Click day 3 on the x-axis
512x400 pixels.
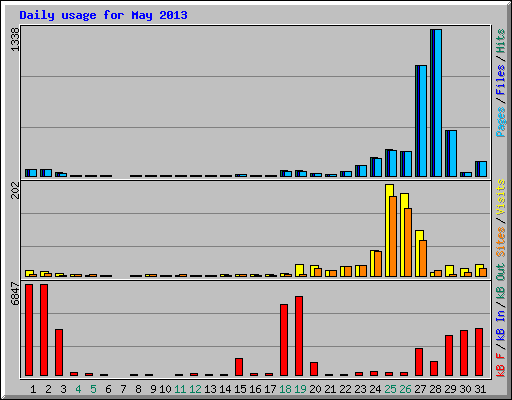pyautogui.click(x=63, y=389)
